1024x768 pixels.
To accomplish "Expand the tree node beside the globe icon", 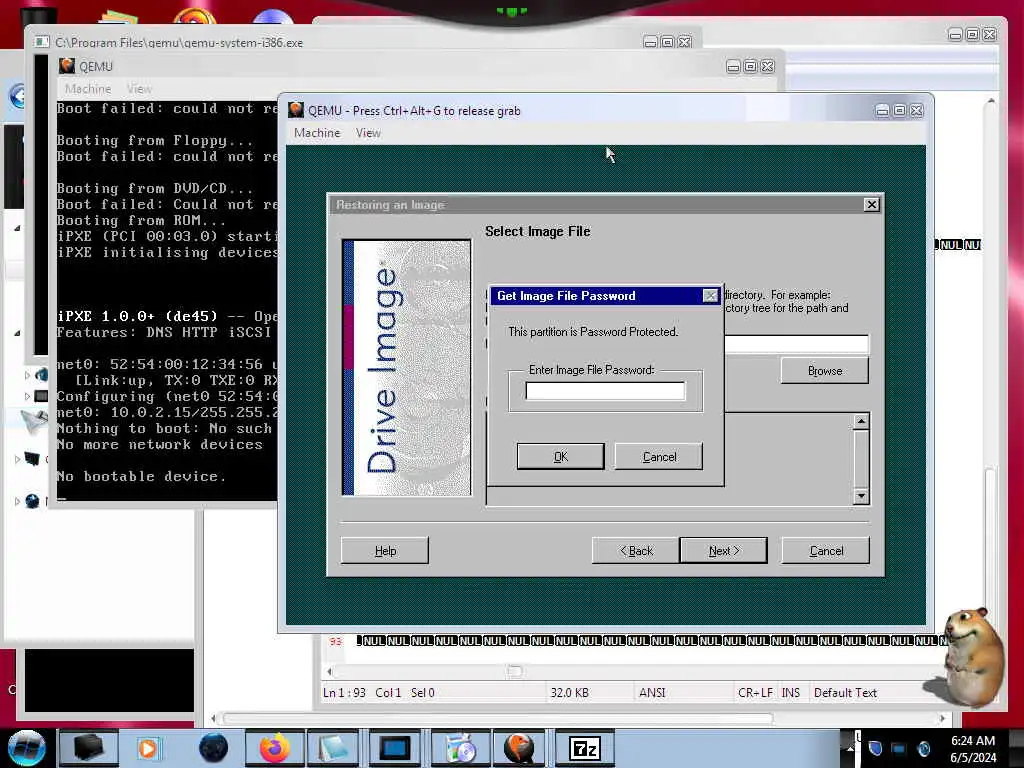I will click(17, 502).
